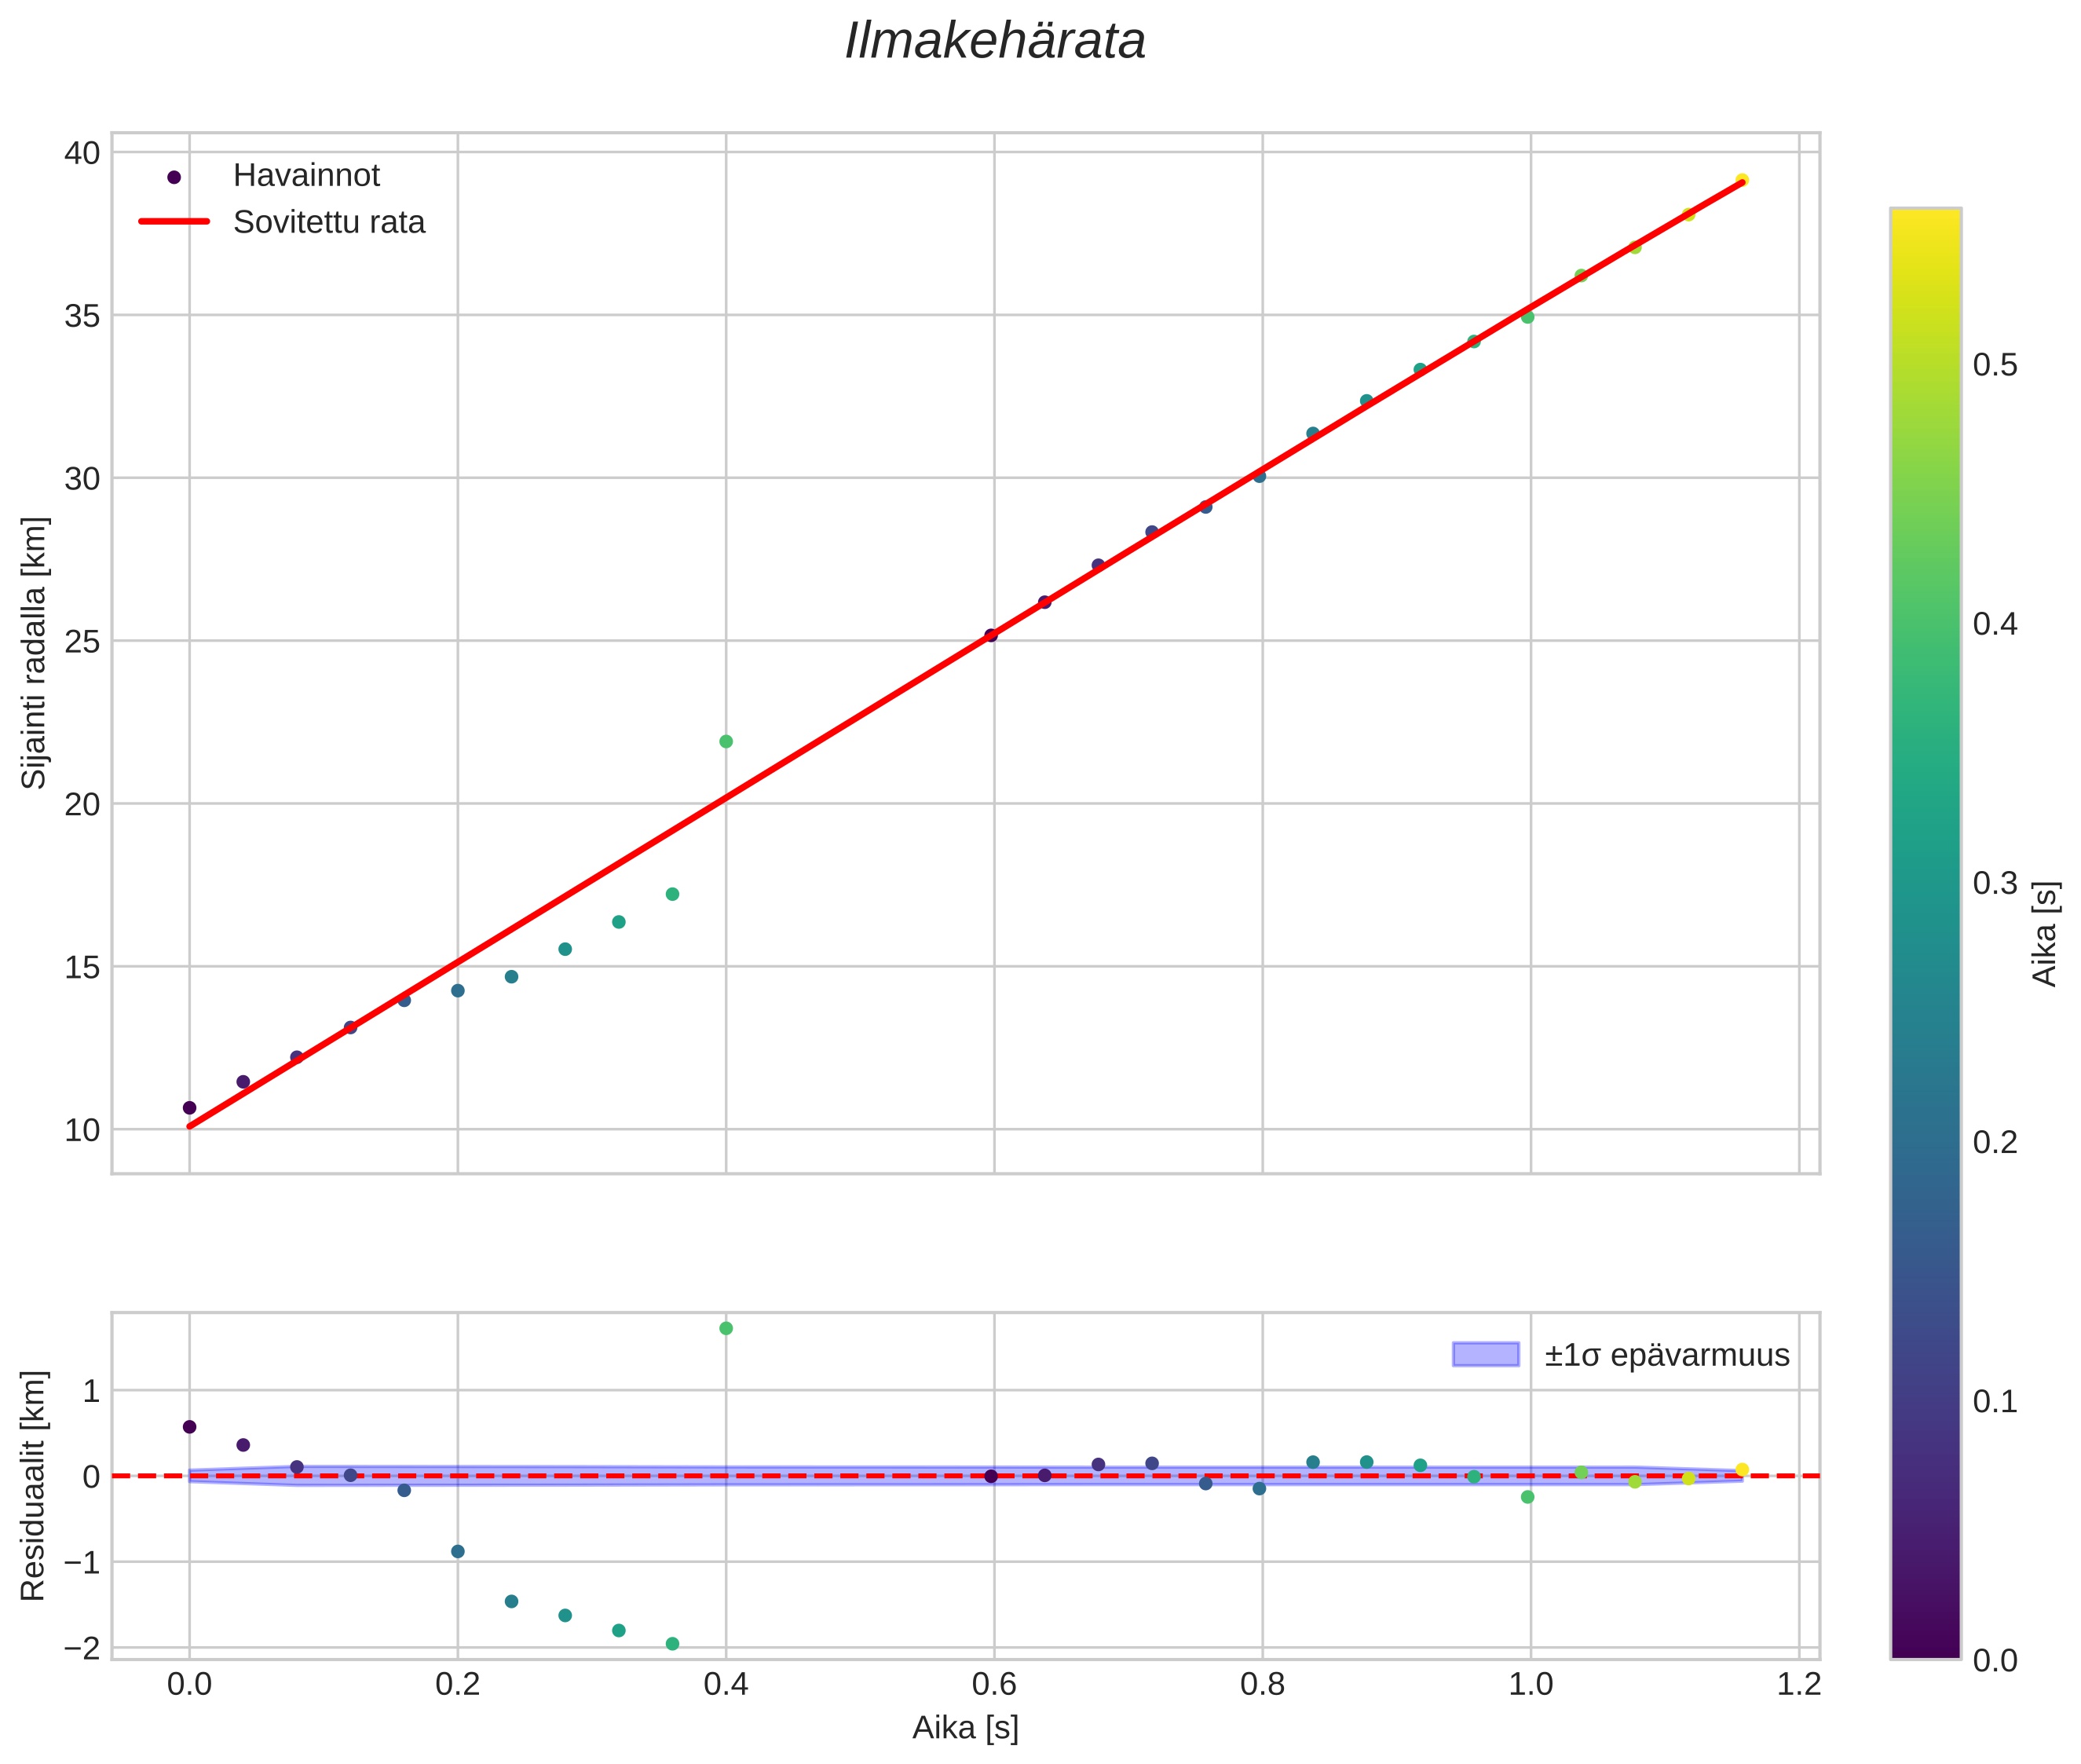2081x1764 pixels.
Task: Click the dark purple bottom of the colorbar
Action: point(1925,1648)
